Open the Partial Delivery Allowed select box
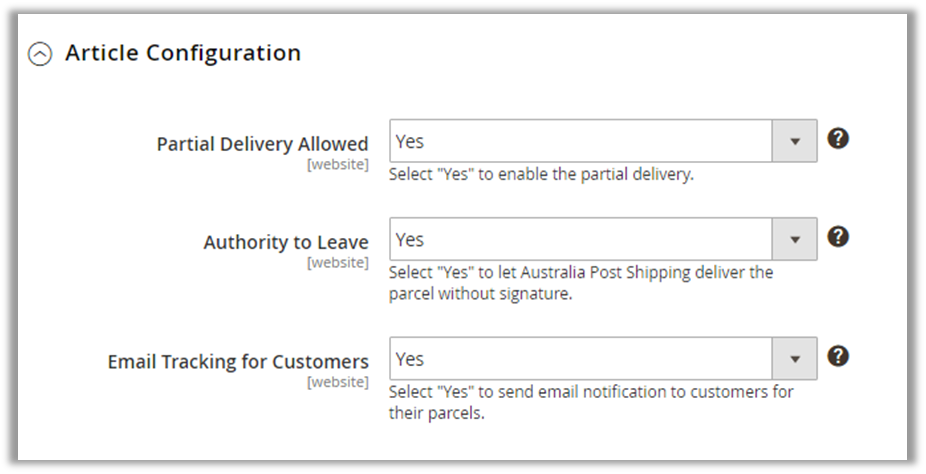The image size is (926, 474). (580, 141)
